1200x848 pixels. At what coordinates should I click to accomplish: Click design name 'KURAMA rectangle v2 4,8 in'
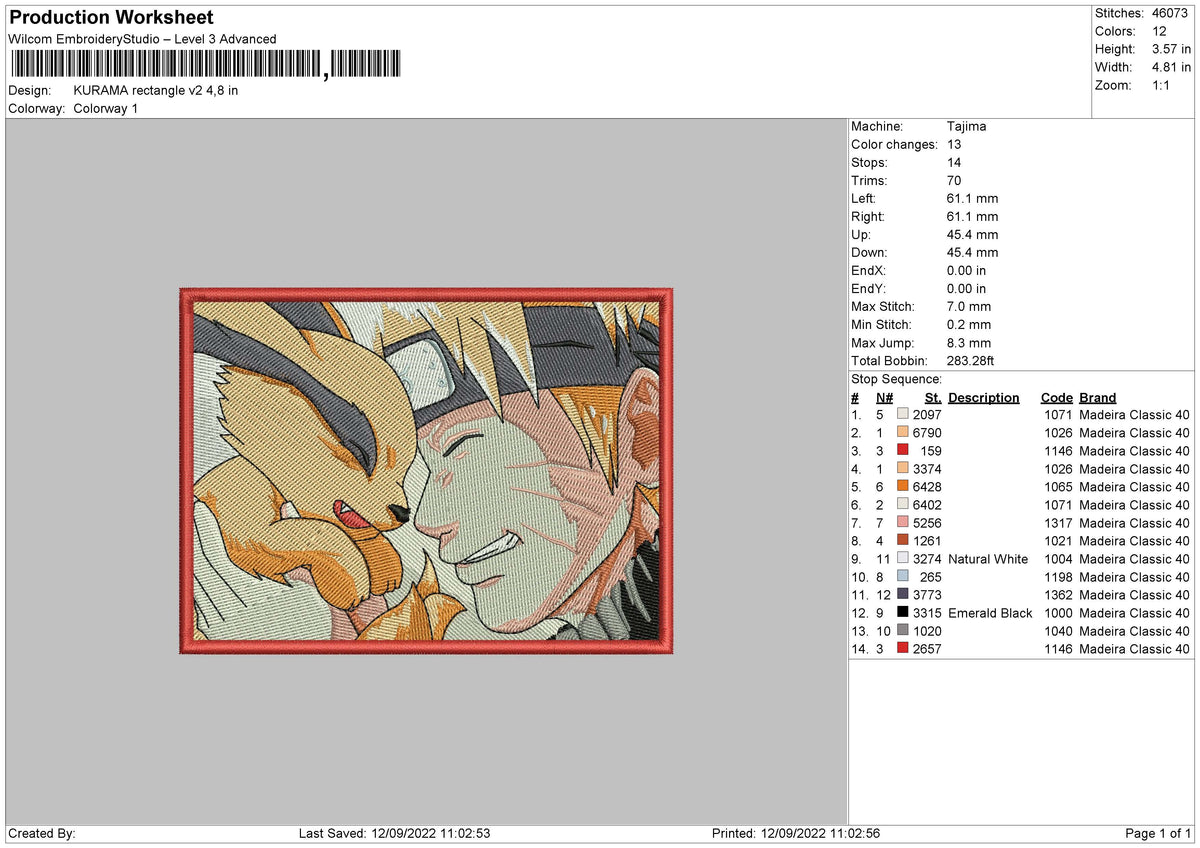point(156,90)
